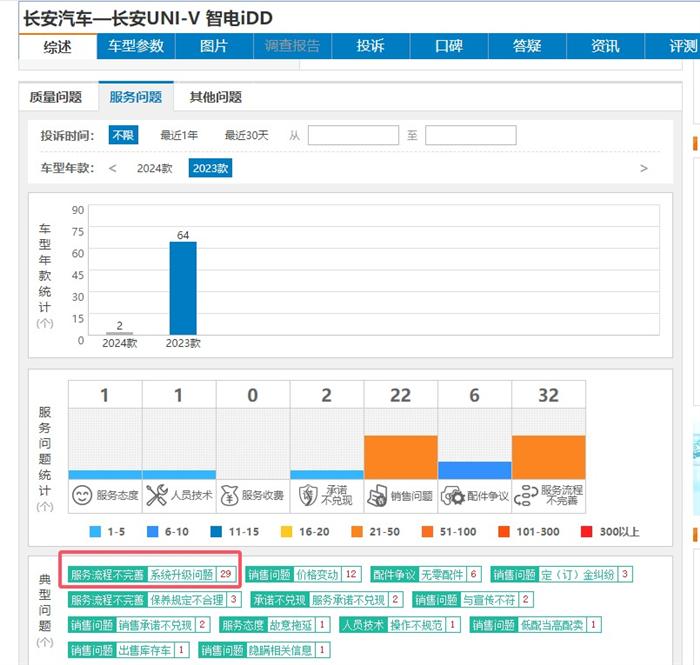The height and width of the screenshot is (665, 700).
Task: Click the 配件争议 gear icon
Action: coord(453,496)
